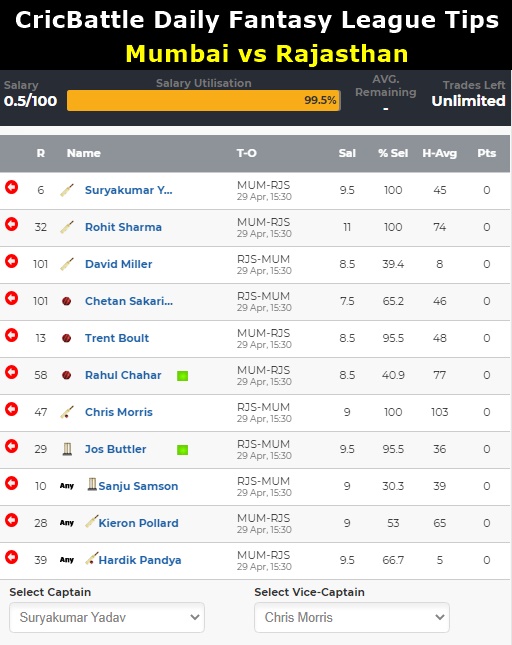This screenshot has width=512, height=645.
Task: Remove Suryakumar Yadav using red arrow icon
Action: [12, 187]
